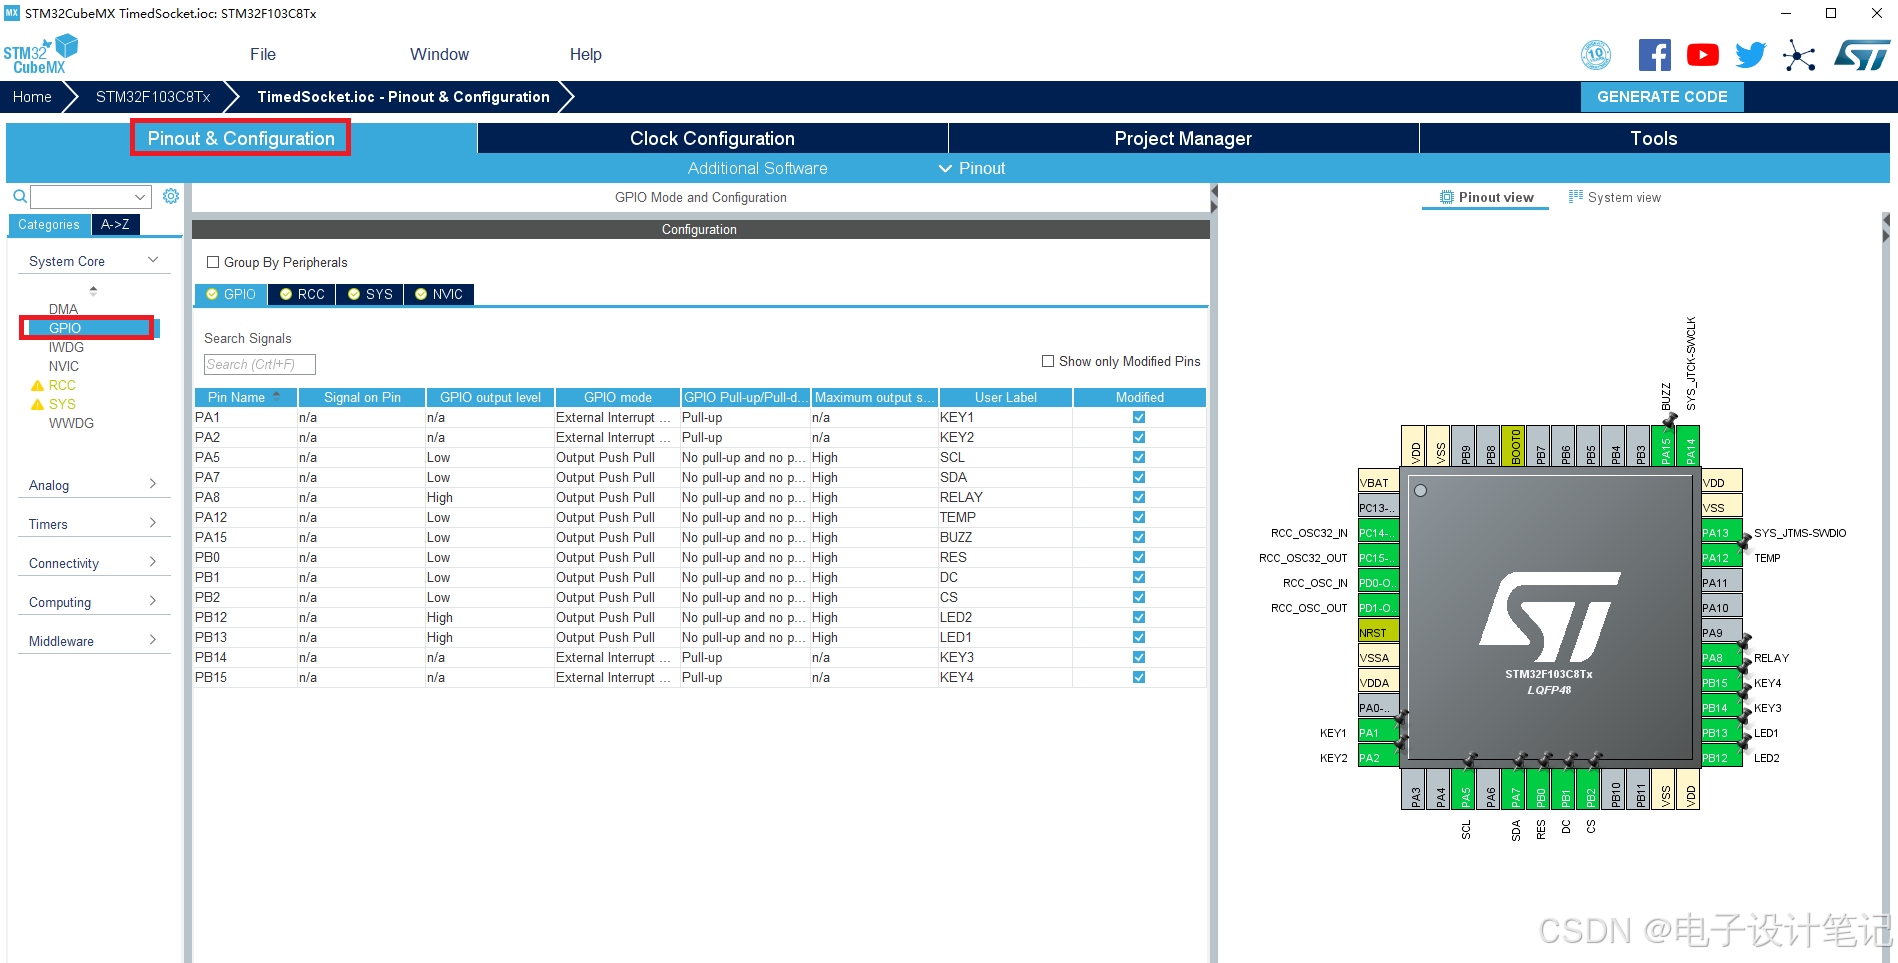Screen dimensions: 1898x963
Task: Open the Tools tab
Action: [x=1654, y=138]
